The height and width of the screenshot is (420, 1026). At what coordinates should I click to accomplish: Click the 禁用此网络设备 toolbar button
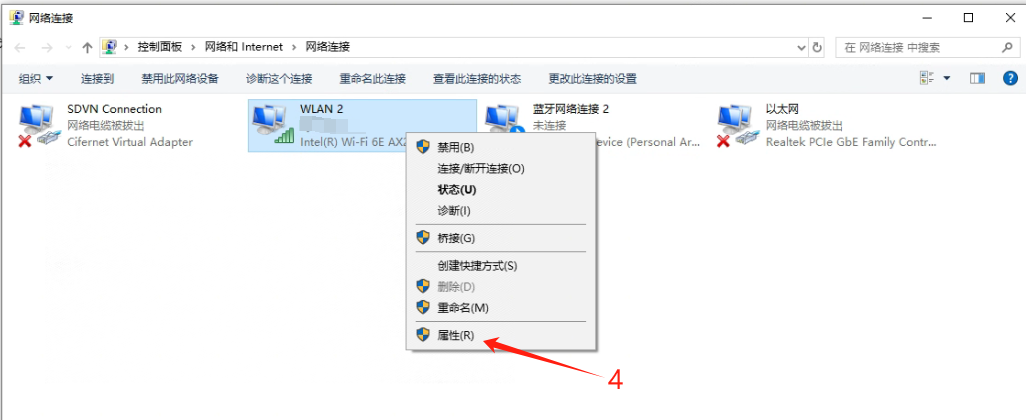pos(180,79)
